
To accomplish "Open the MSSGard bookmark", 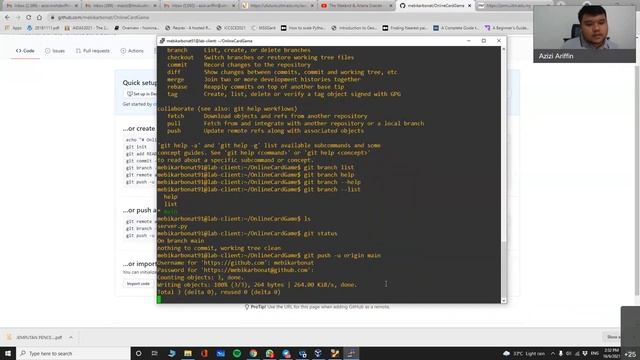I will tap(263, 28).
